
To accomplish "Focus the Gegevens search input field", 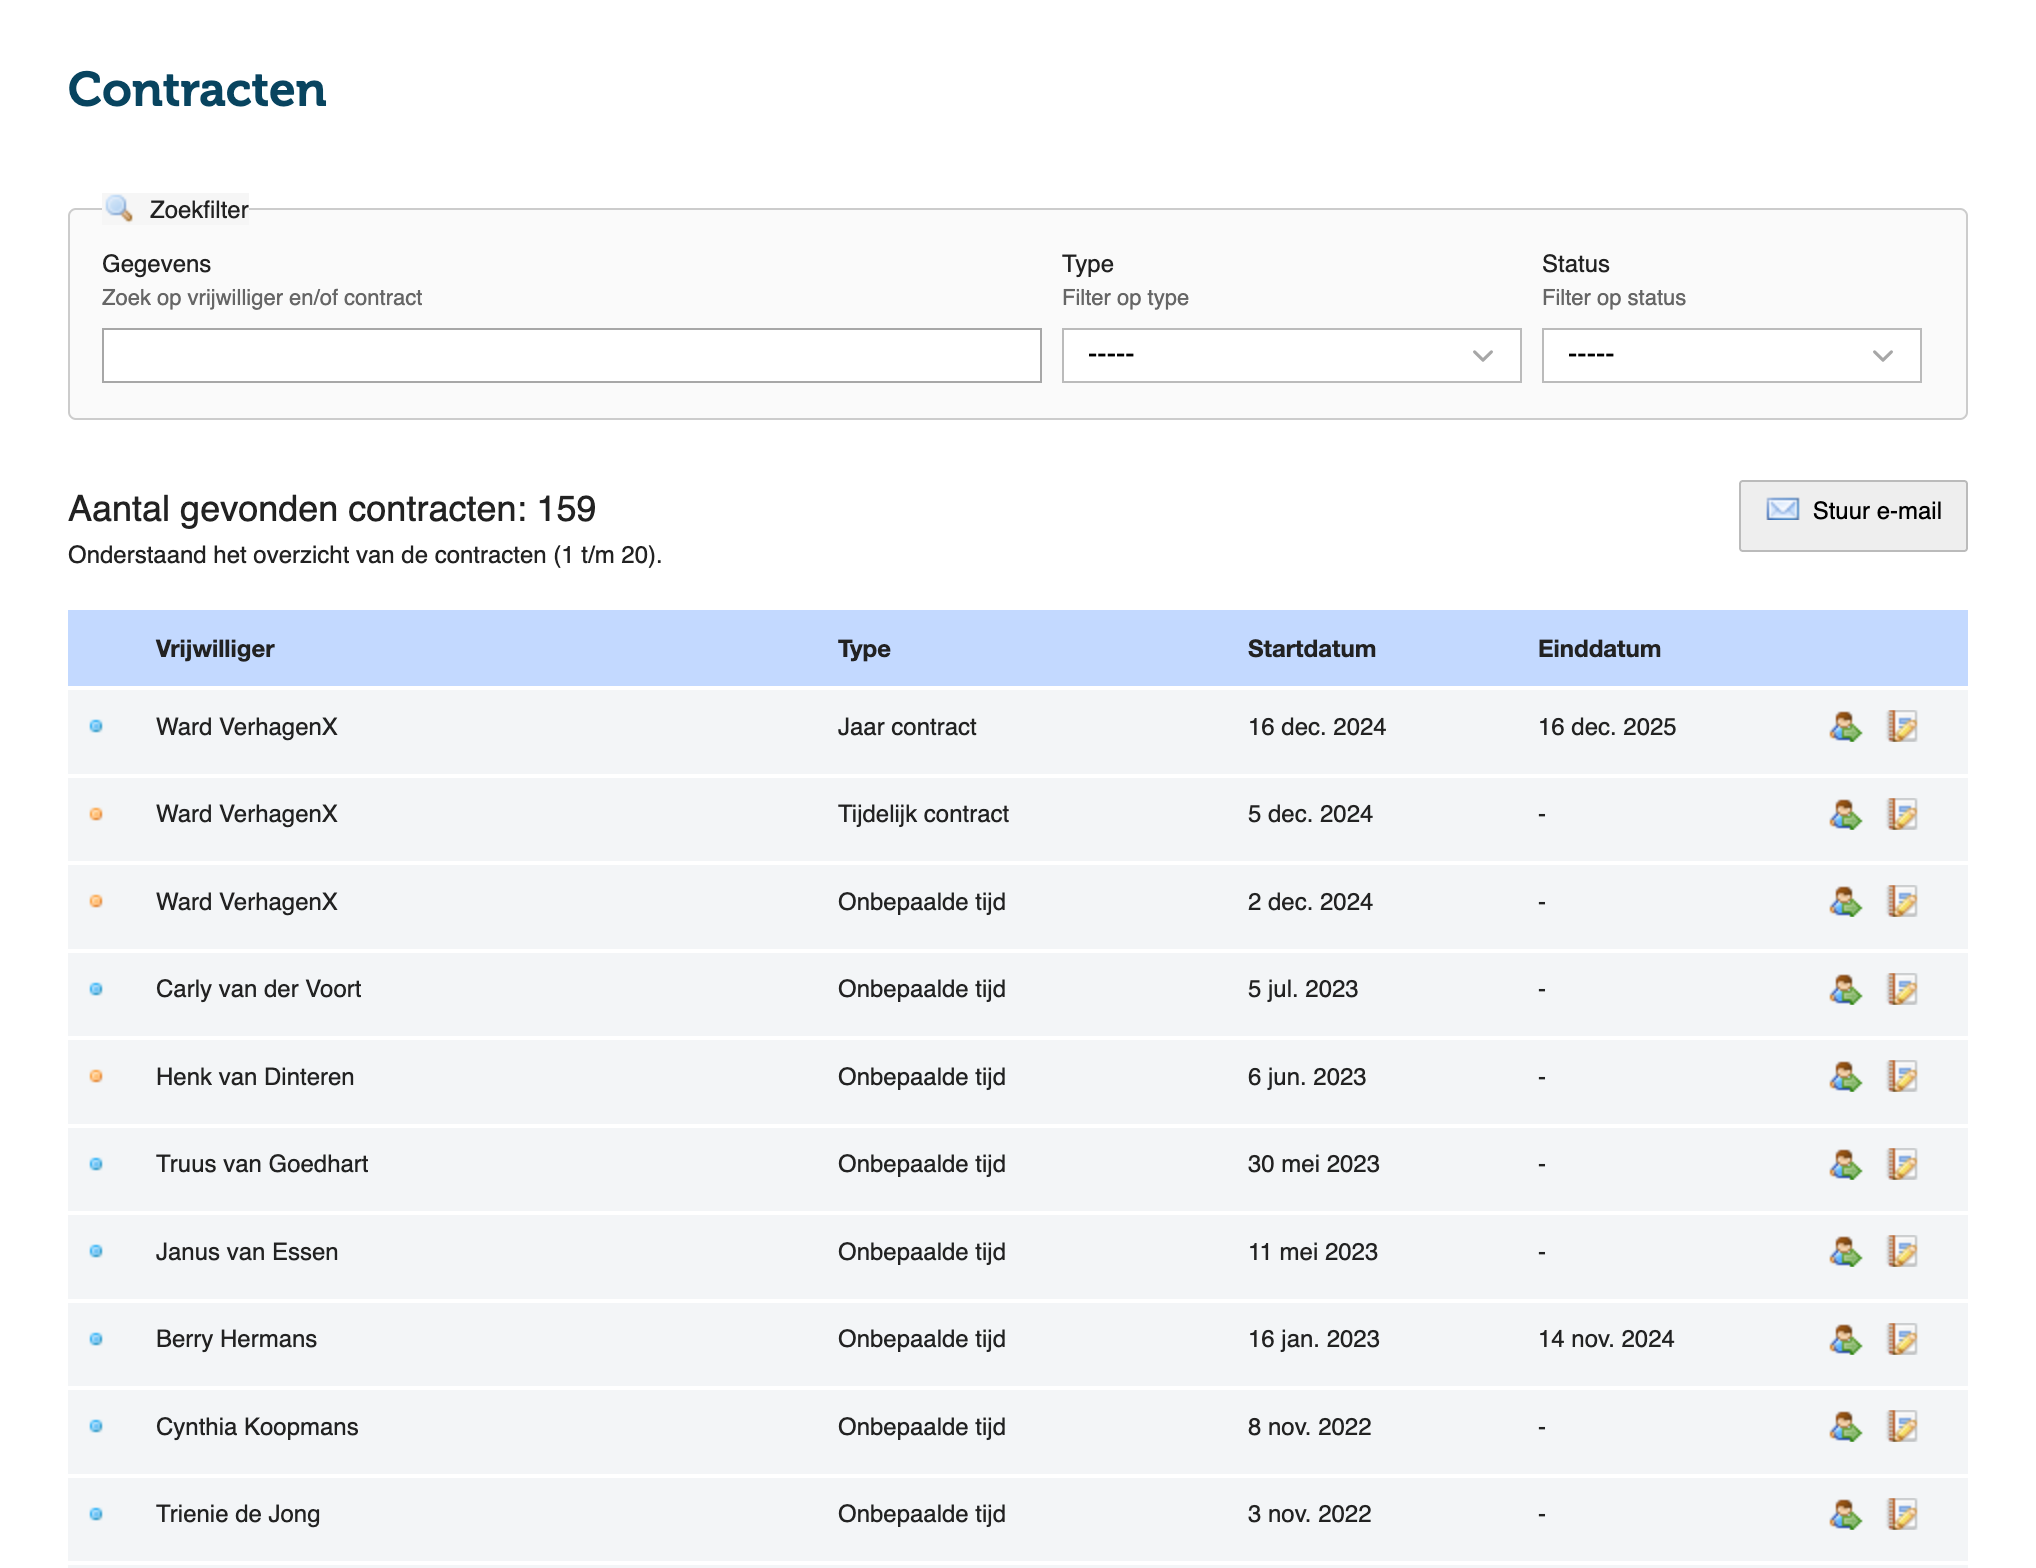I will coord(571,355).
